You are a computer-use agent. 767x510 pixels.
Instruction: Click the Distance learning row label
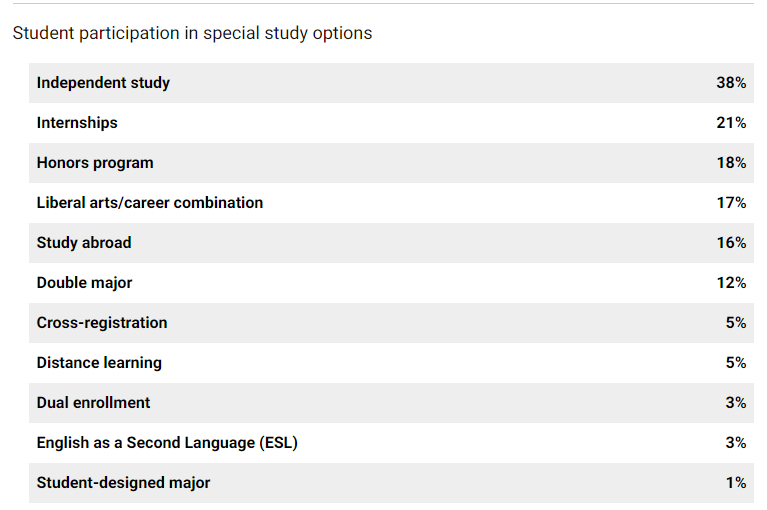99,363
